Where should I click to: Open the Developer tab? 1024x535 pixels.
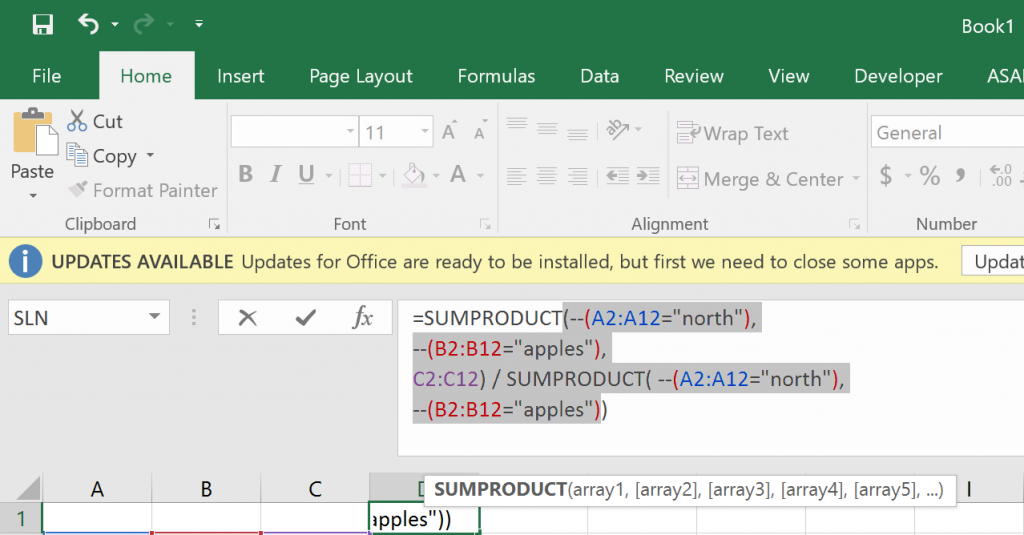click(898, 76)
